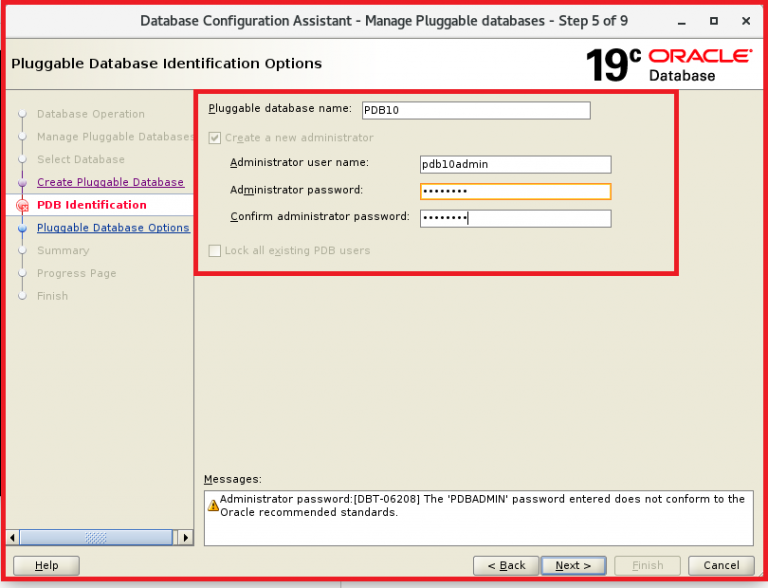Proceed with the Next button

coord(574,565)
